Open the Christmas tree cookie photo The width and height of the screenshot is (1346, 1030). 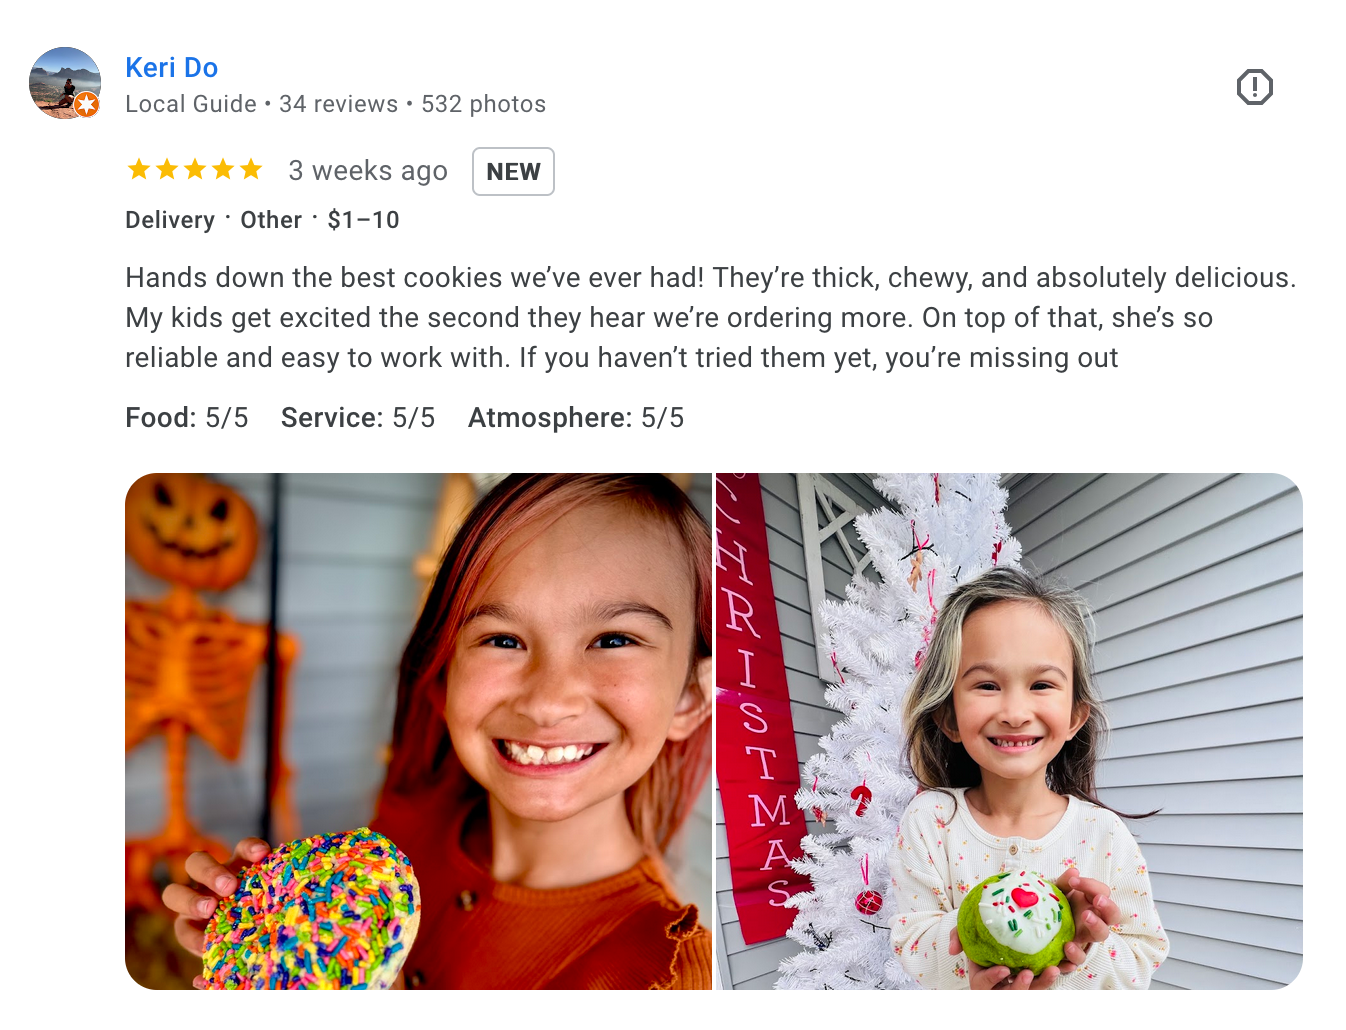1009,731
